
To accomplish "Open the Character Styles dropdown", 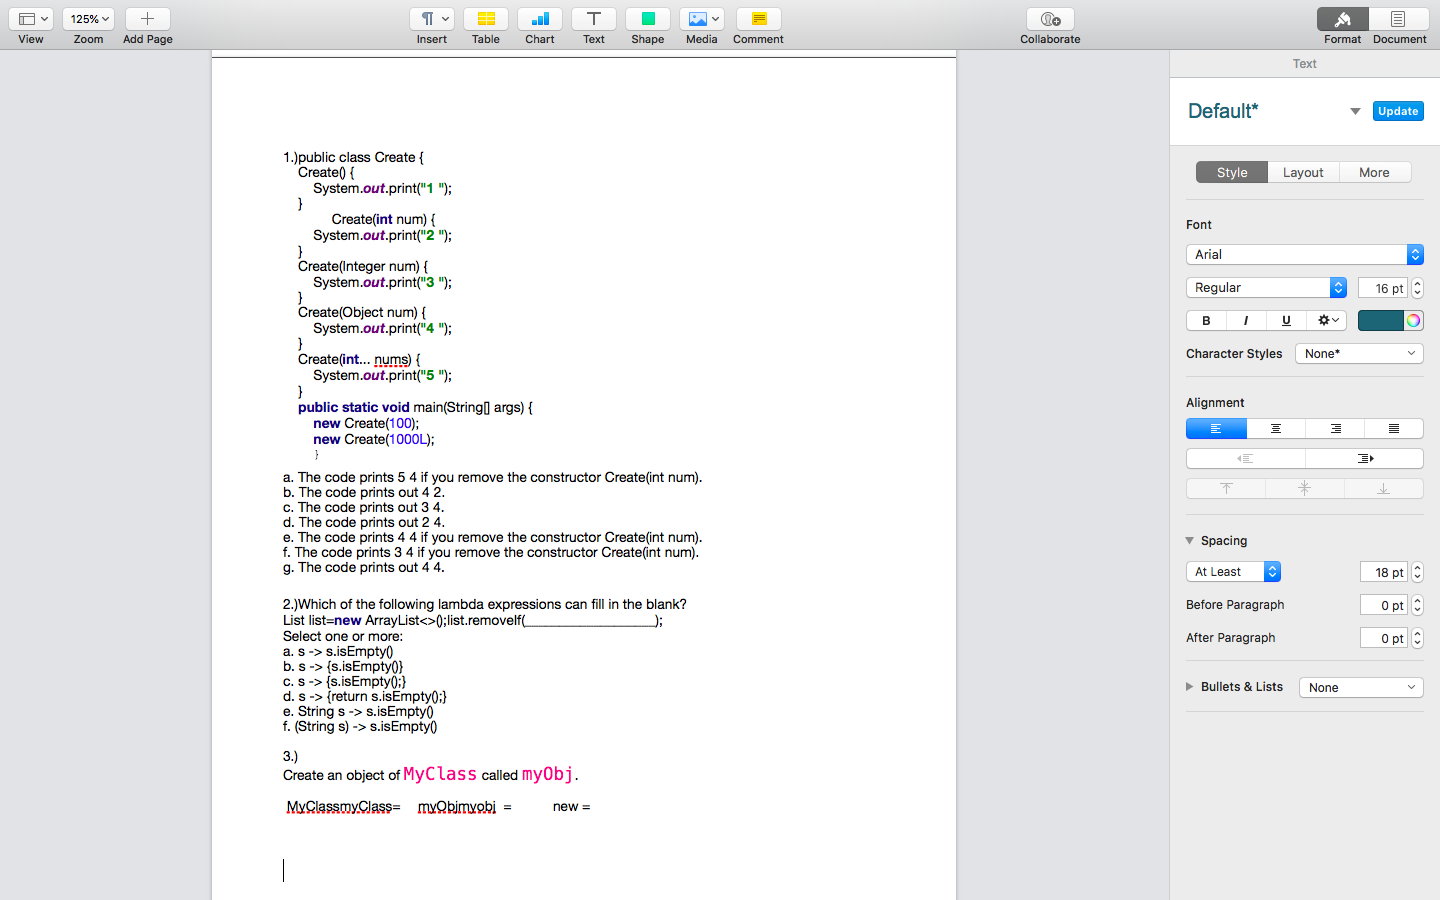I will [x=1359, y=354].
